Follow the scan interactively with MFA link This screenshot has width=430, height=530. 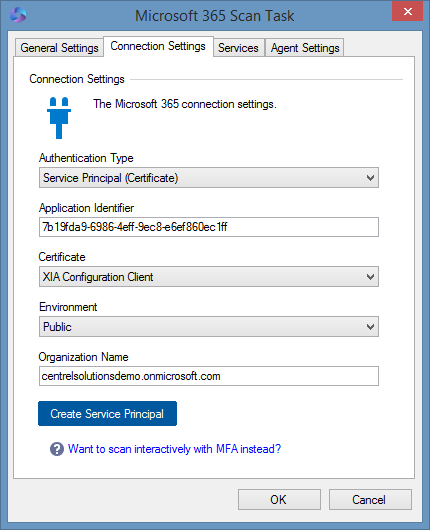coord(174,449)
